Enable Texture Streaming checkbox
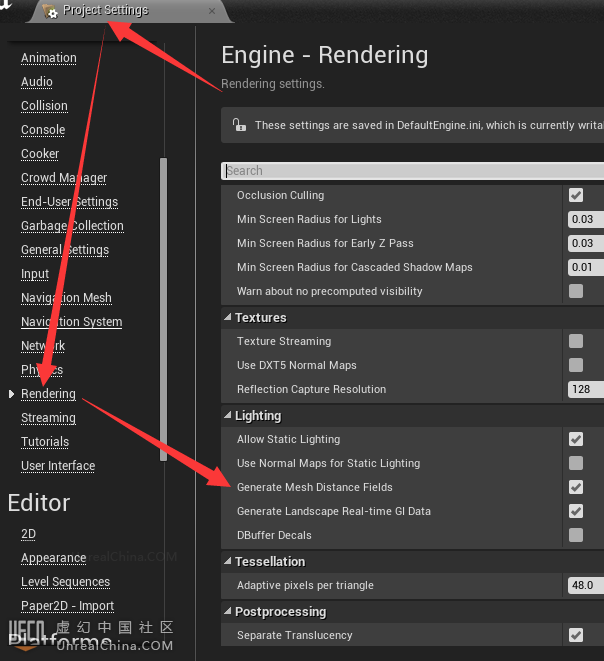This screenshot has height=661, width=604. [x=576, y=341]
